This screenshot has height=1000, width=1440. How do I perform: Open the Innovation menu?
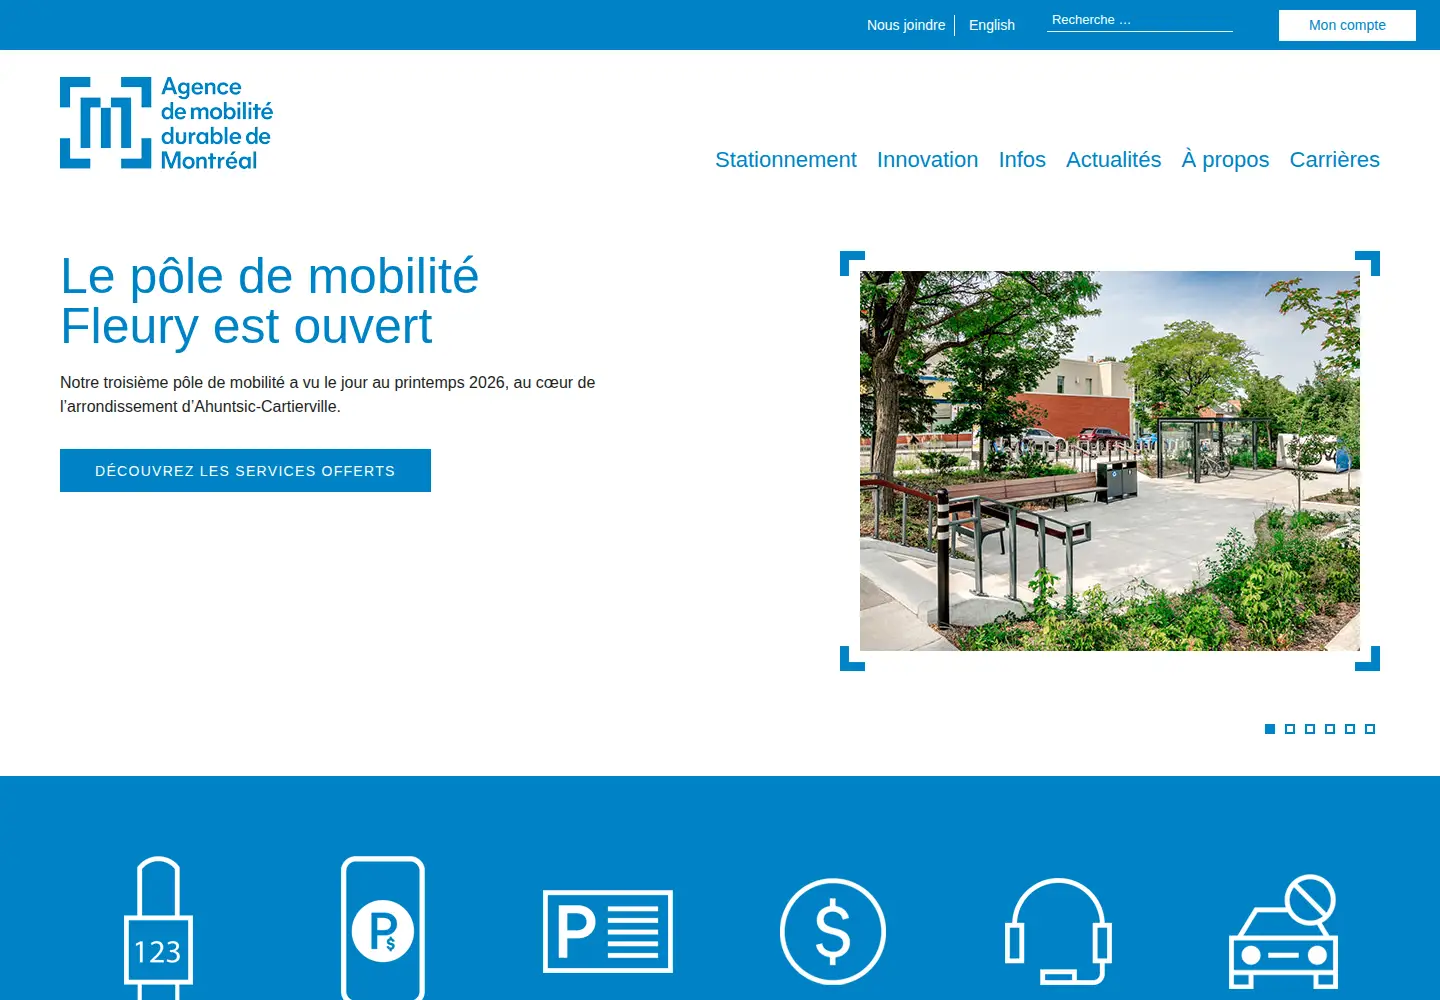tap(928, 160)
